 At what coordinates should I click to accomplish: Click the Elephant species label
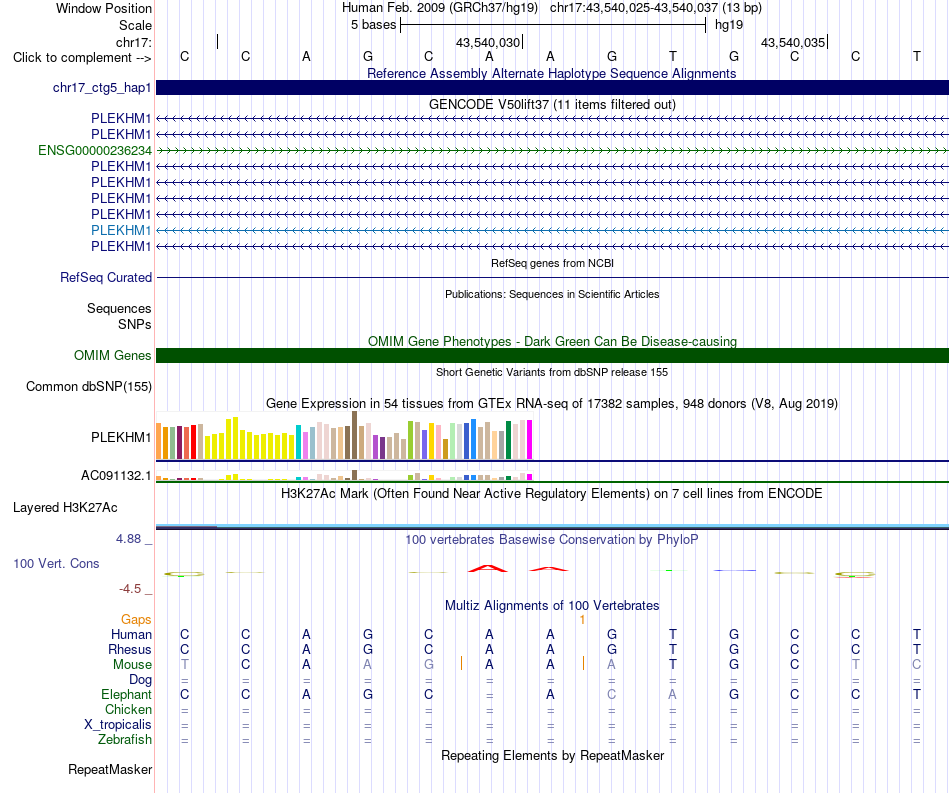click(126, 694)
